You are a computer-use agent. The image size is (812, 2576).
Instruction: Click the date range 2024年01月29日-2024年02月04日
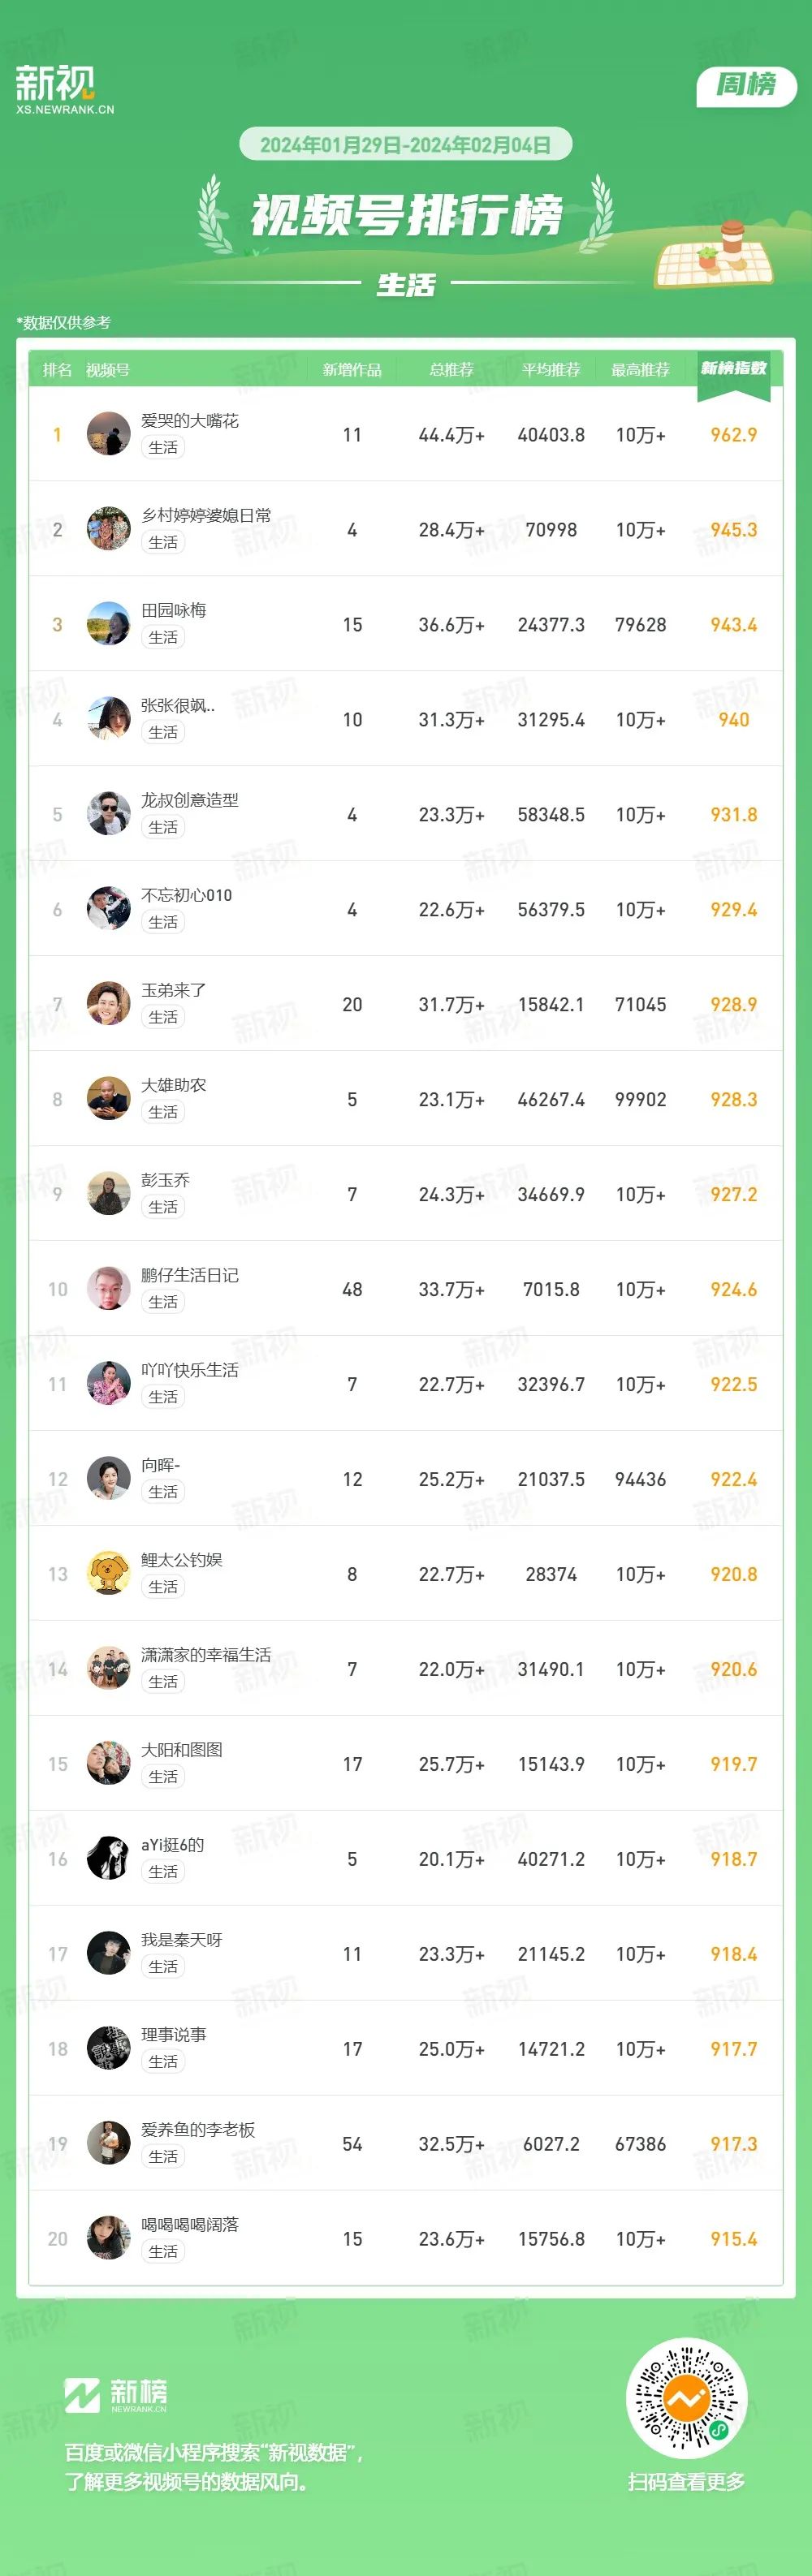(405, 144)
